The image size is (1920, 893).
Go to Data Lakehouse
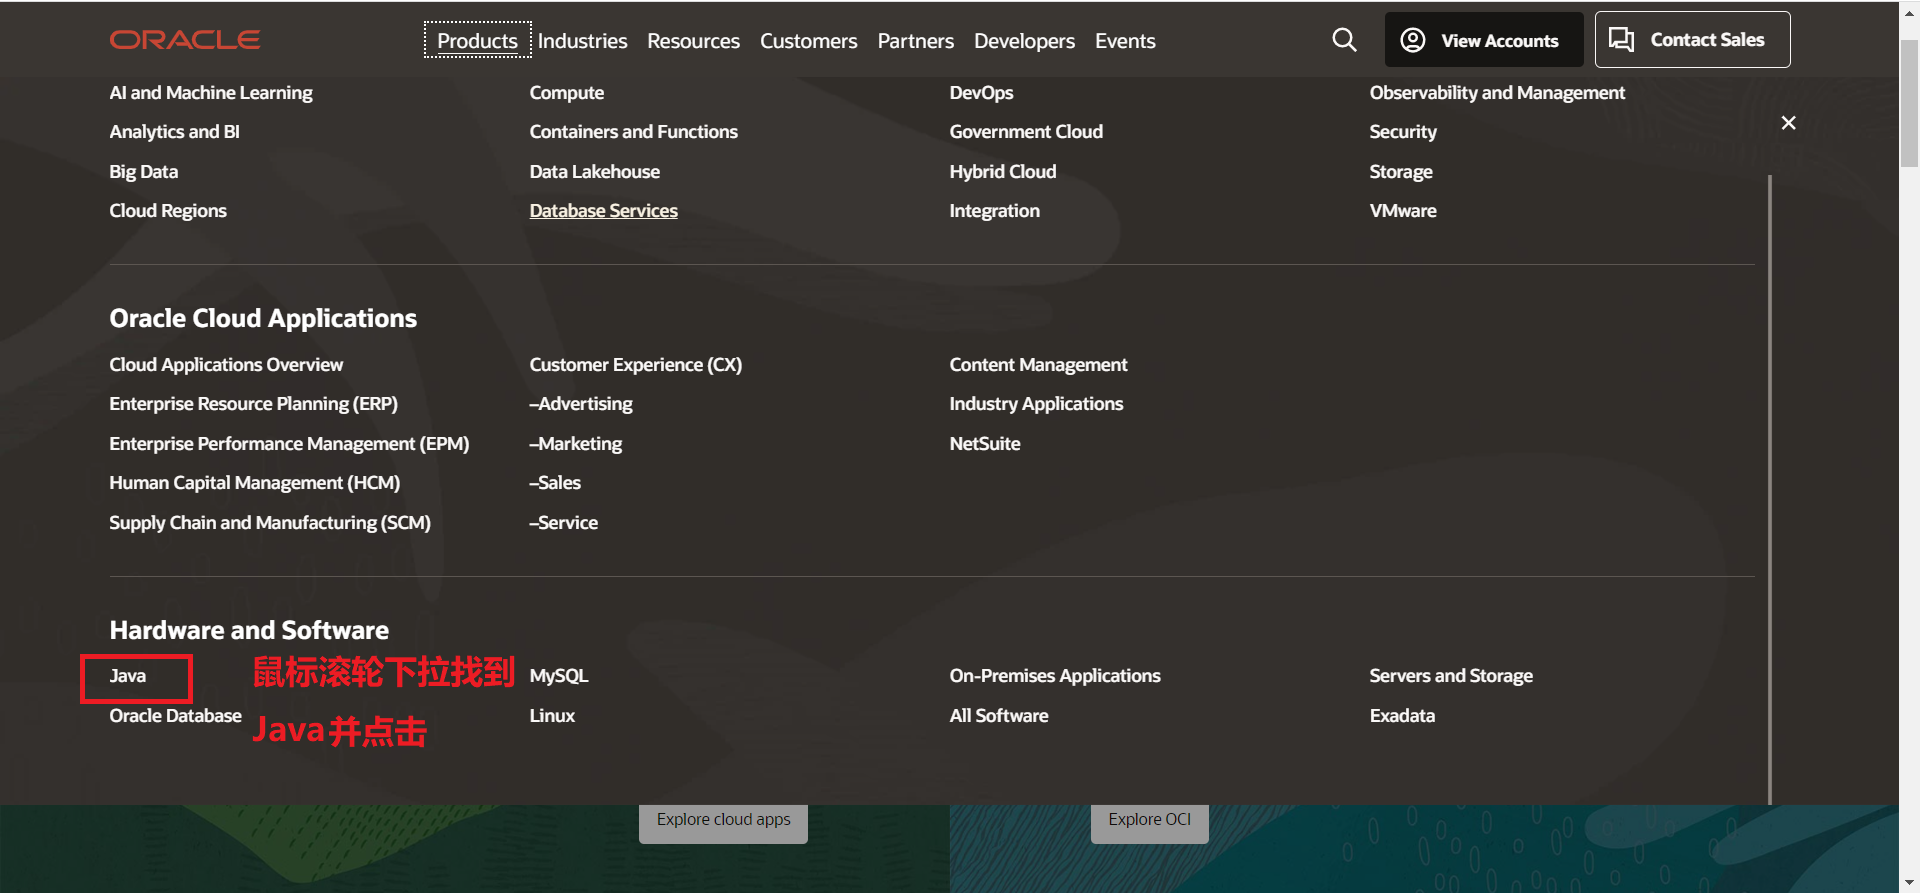coord(594,172)
